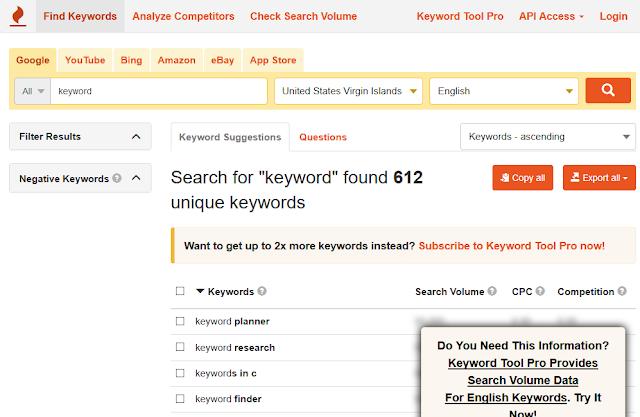Check the box for keyword planner
Viewport: 640px width, 417px height.
point(180,321)
